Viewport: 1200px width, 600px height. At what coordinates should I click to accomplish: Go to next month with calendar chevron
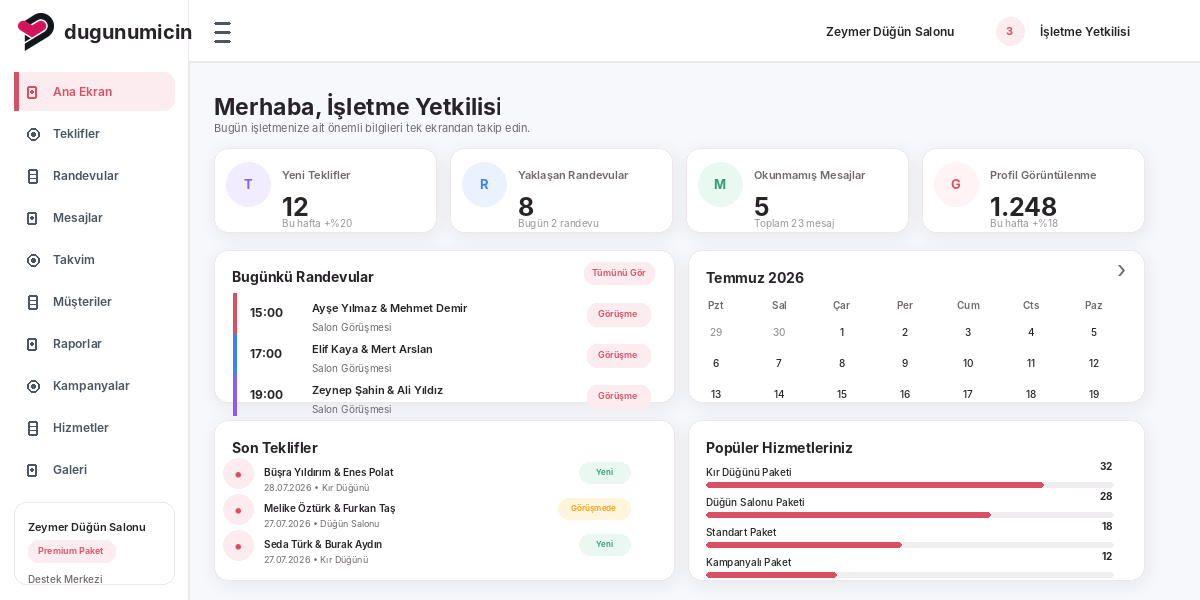1121,271
